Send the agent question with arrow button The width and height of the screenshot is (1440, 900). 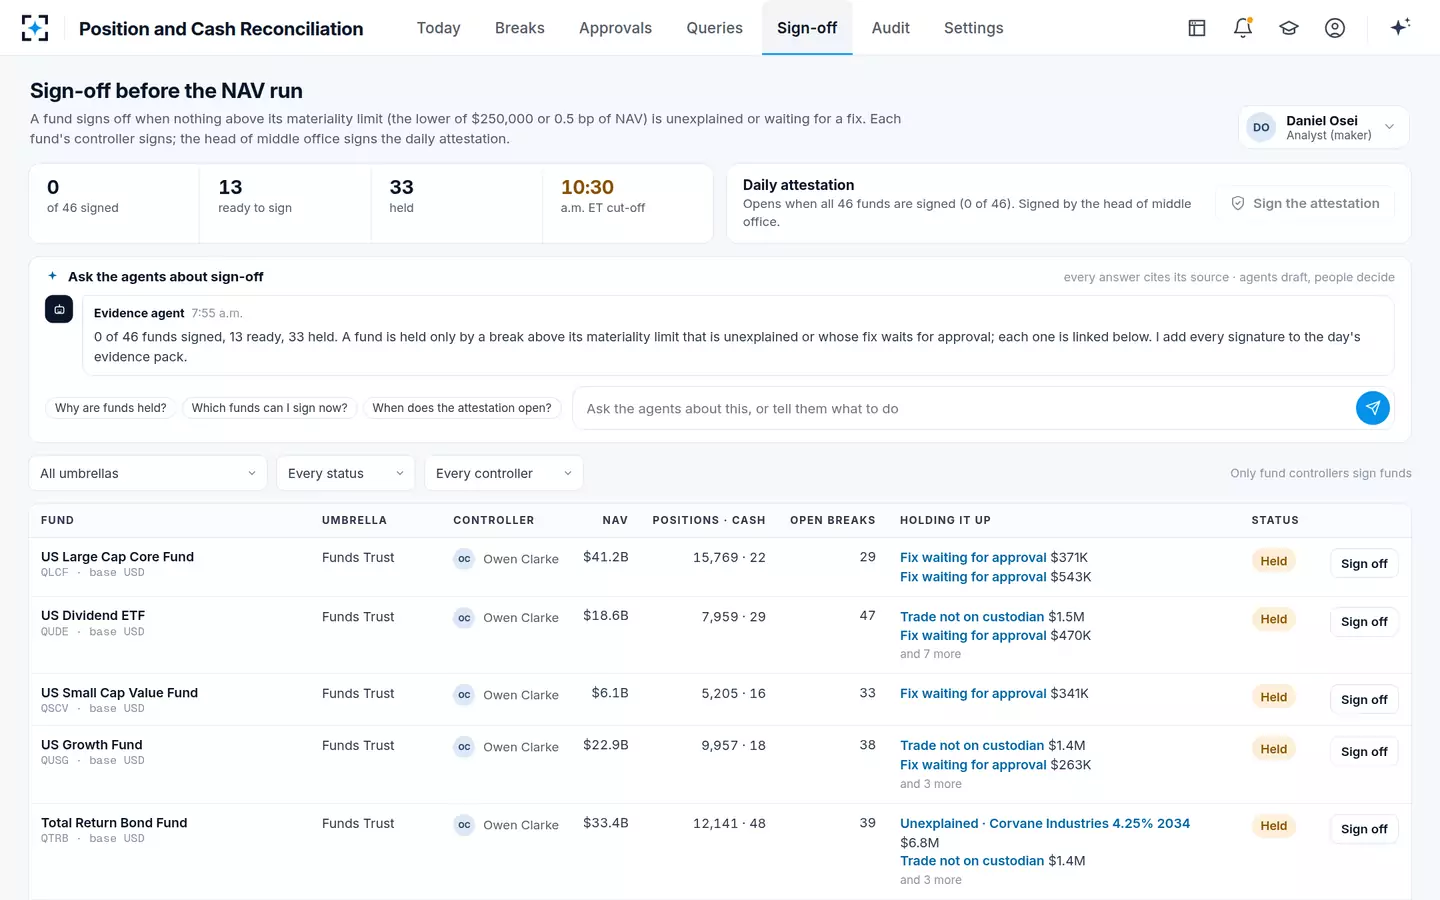coord(1373,408)
